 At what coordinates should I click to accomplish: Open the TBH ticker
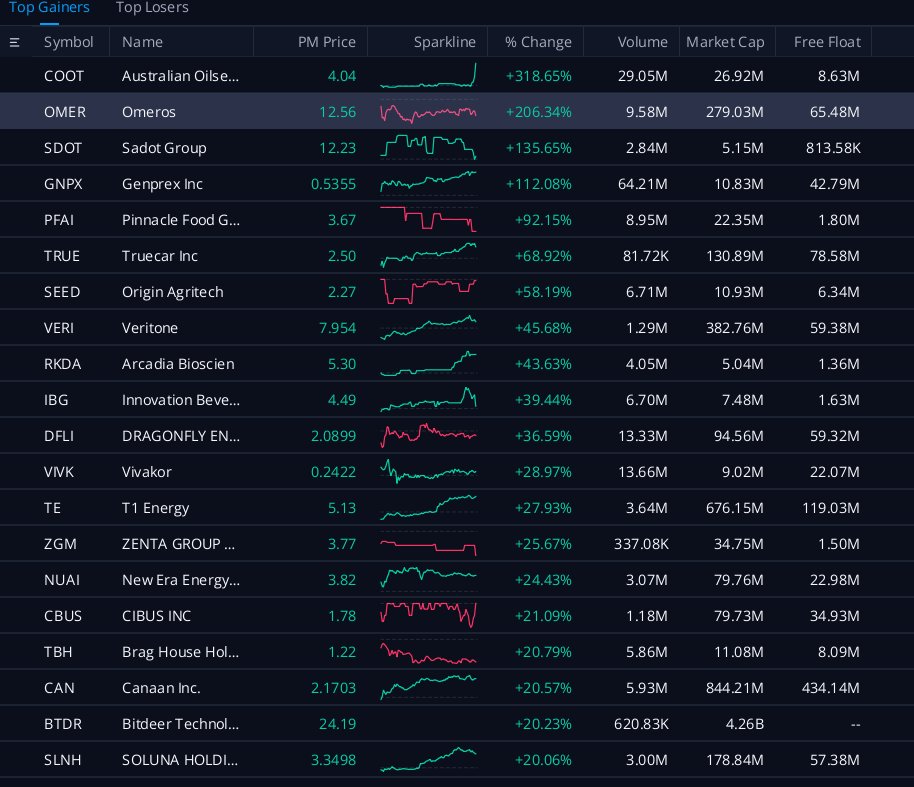58,652
